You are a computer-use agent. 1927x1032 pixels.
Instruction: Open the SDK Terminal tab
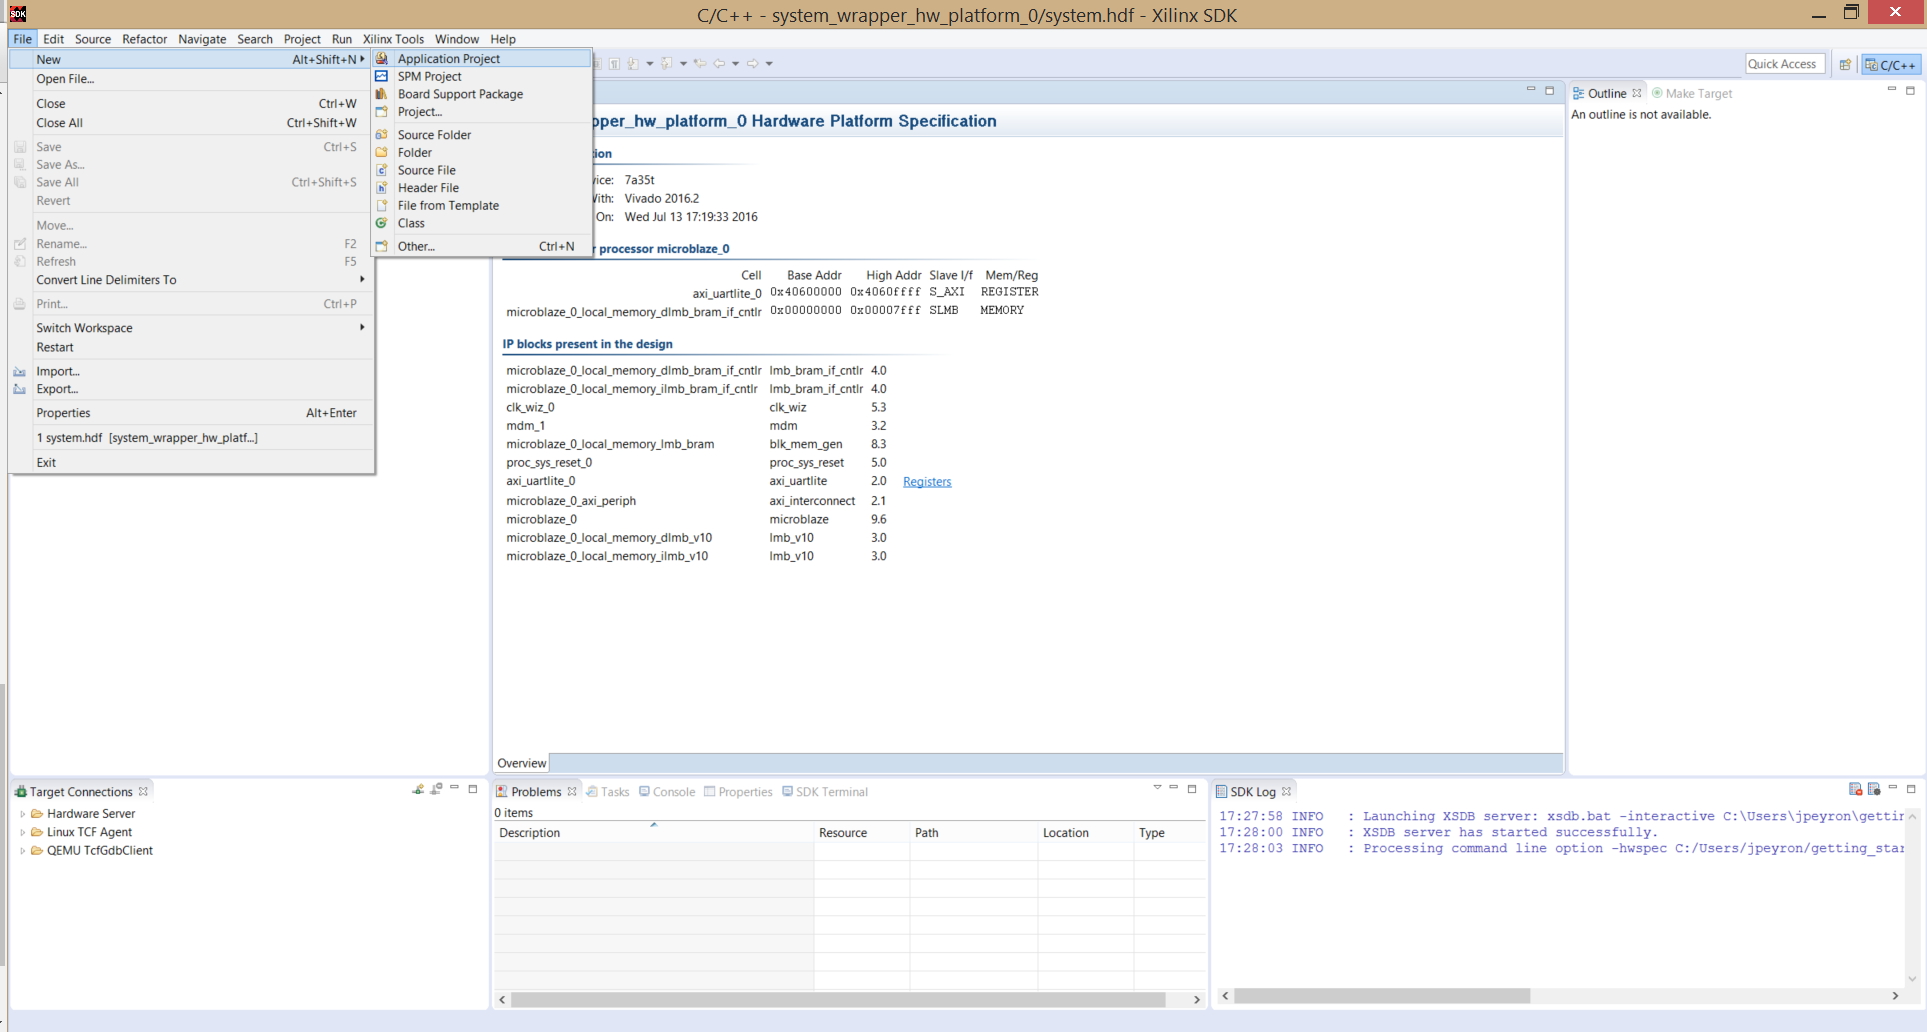825,792
